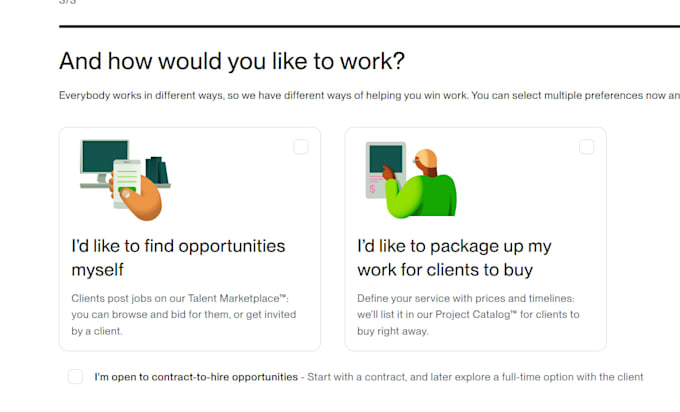This screenshot has height=412, width=680.
Task: Click the person in green sweater illustration
Action: pyautogui.click(x=421, y=184)
